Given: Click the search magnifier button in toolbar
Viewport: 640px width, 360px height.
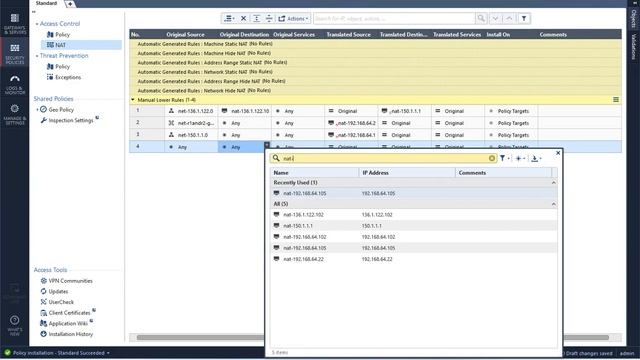Looking at the screenshot, I should pos(481,18).
